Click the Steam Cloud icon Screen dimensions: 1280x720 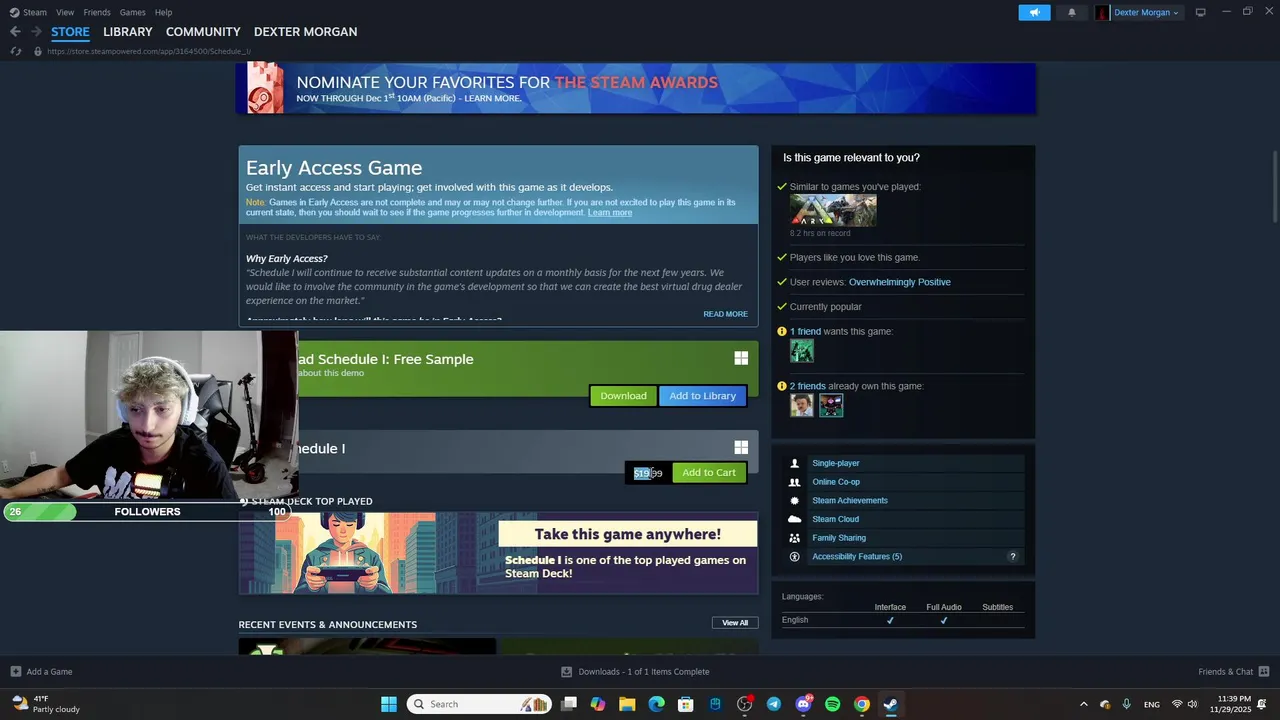pos(795,519)
